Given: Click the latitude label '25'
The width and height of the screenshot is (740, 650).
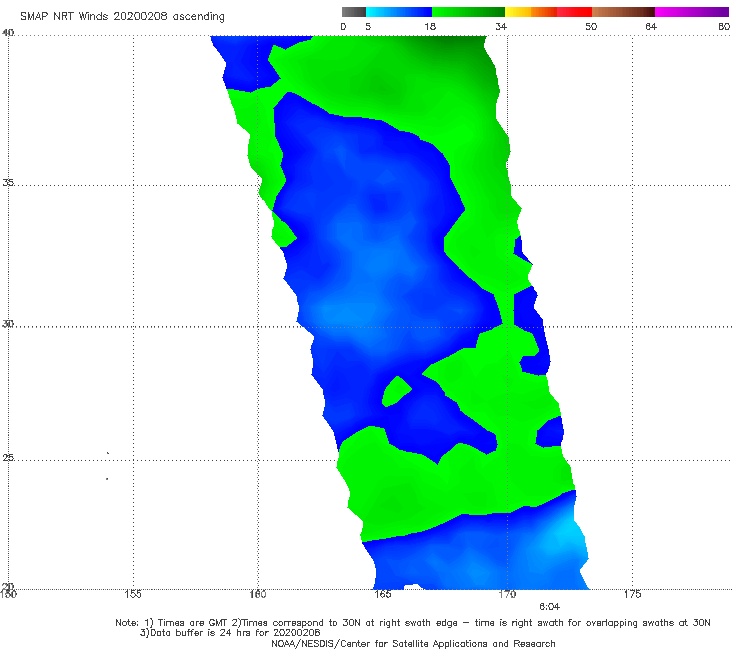Looking at the screenshot, I should pos(8,457).
